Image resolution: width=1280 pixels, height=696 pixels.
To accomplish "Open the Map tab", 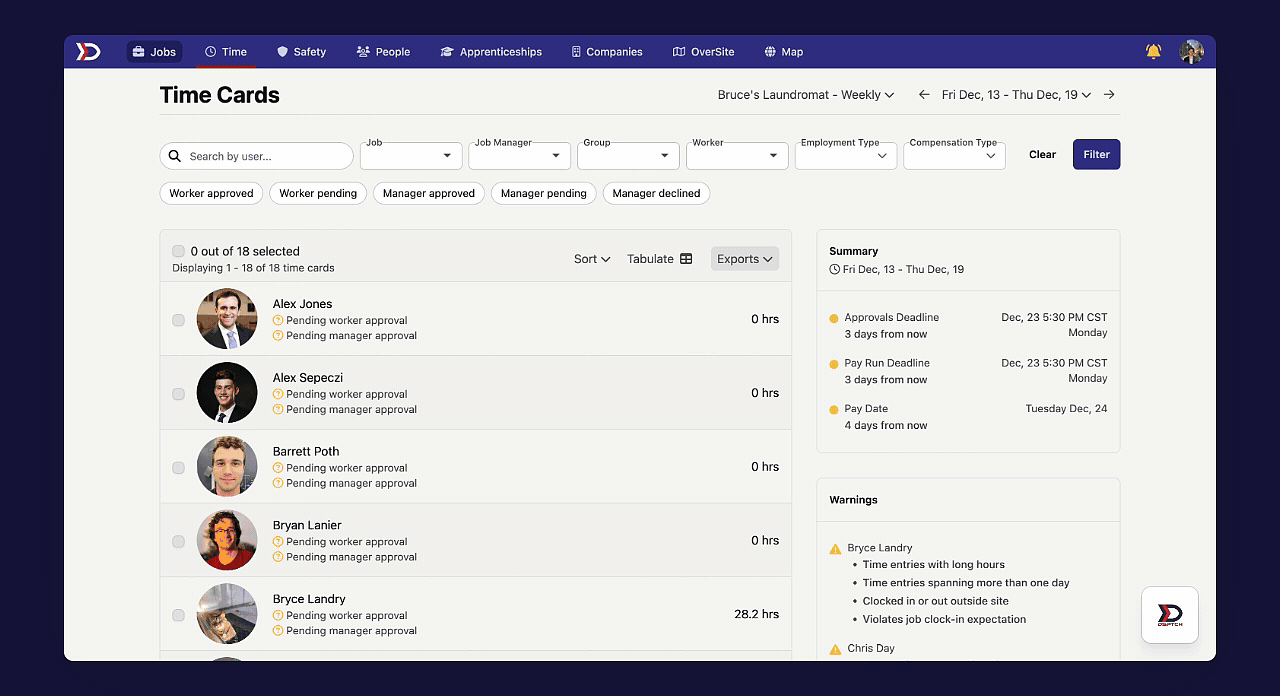I will point(784,52).
